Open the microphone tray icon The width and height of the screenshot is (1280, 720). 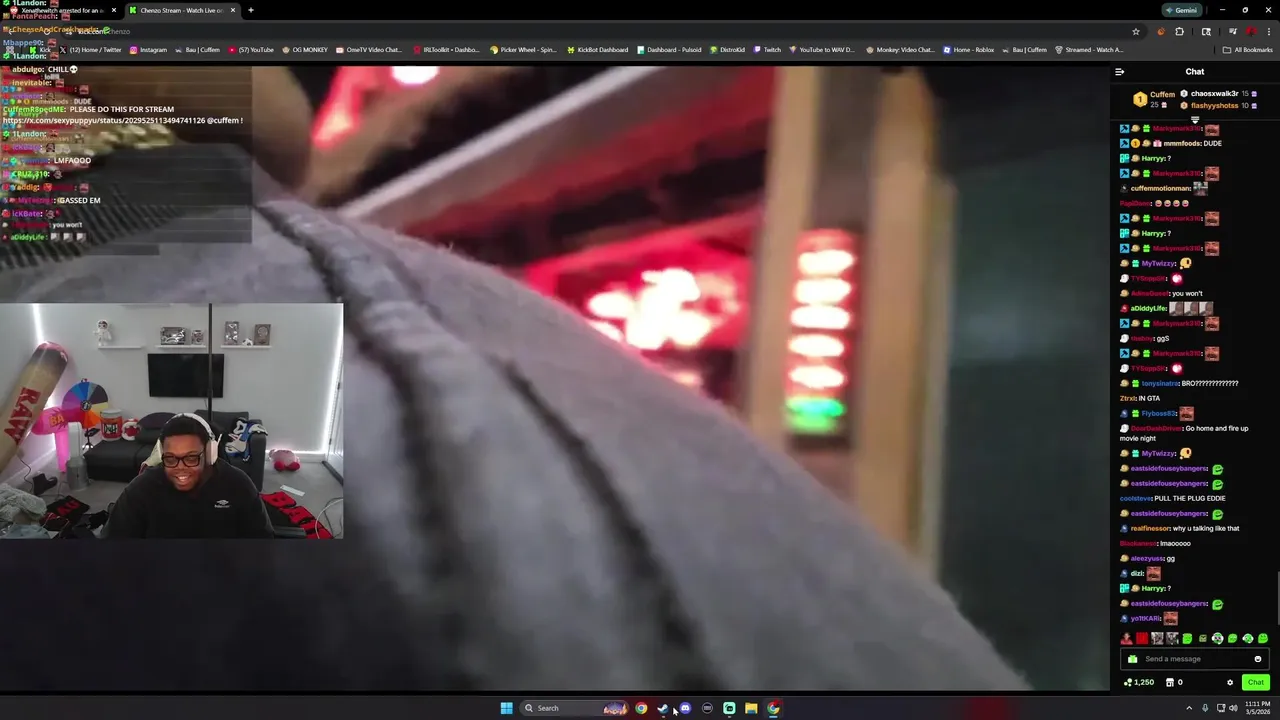tap(1205, 708)
